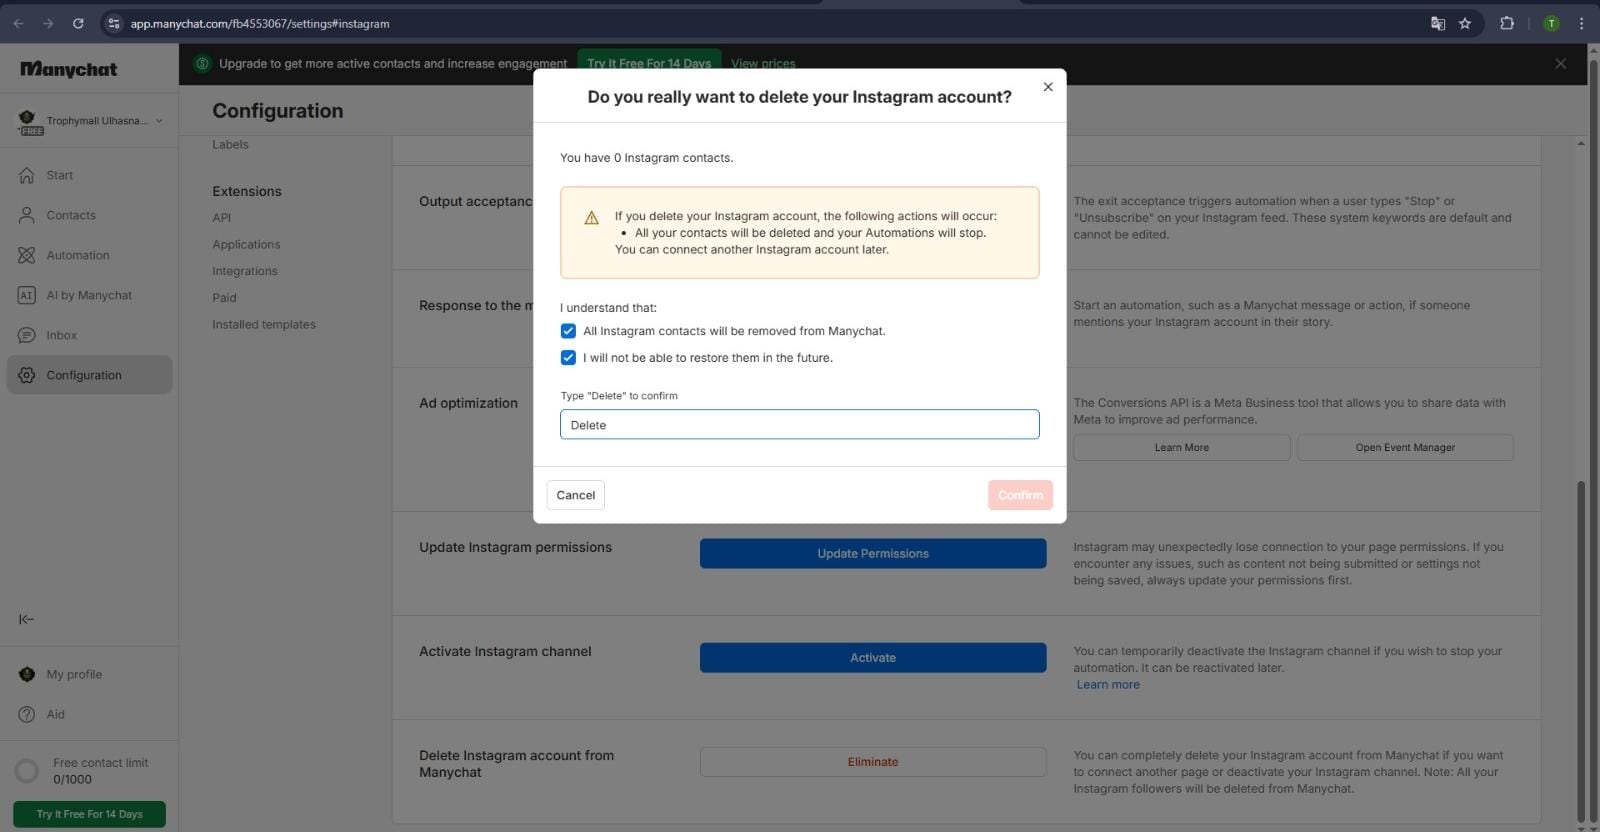Click the 'Type Delete to confirm' input field

click(799, 424)
